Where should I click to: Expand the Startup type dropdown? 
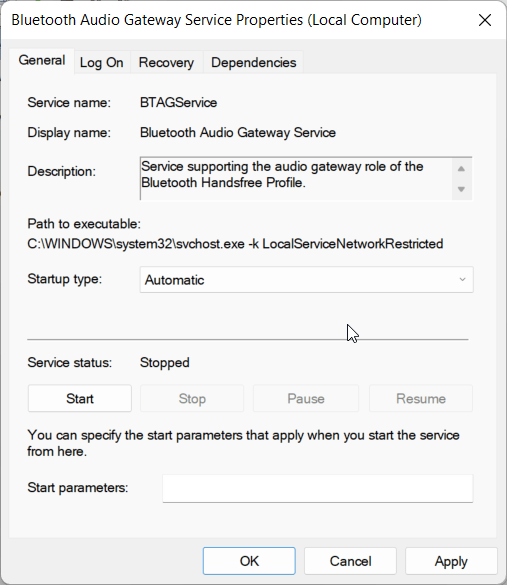[x=306, y=279]
